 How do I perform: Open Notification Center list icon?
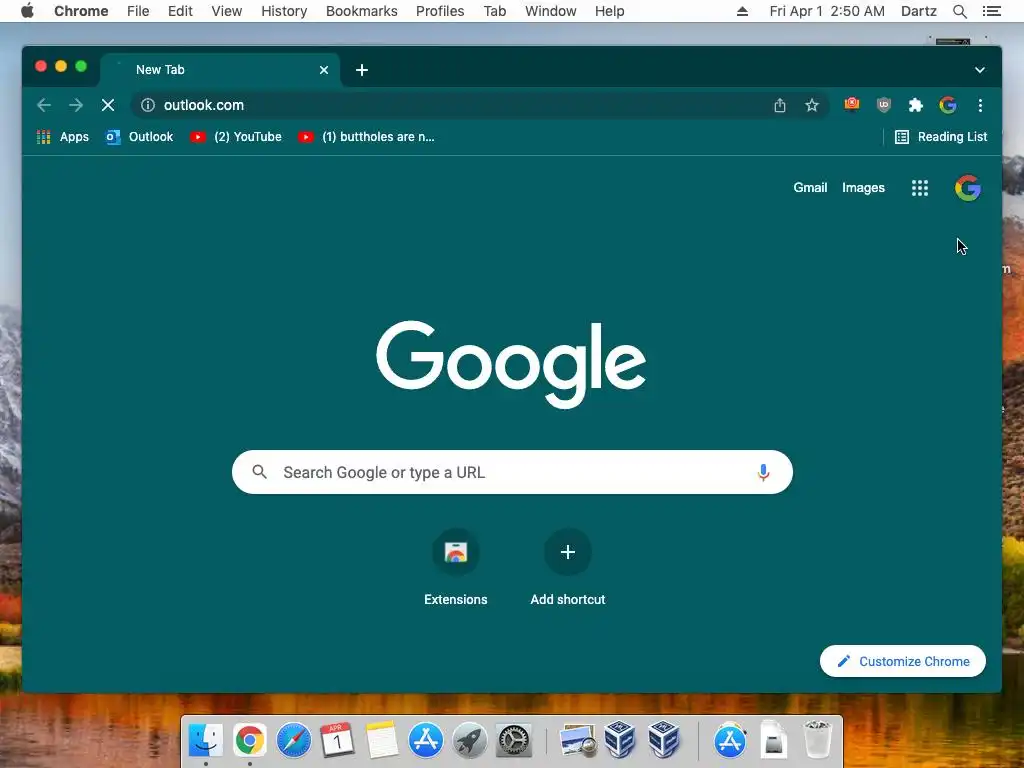(x=991, y=11)
